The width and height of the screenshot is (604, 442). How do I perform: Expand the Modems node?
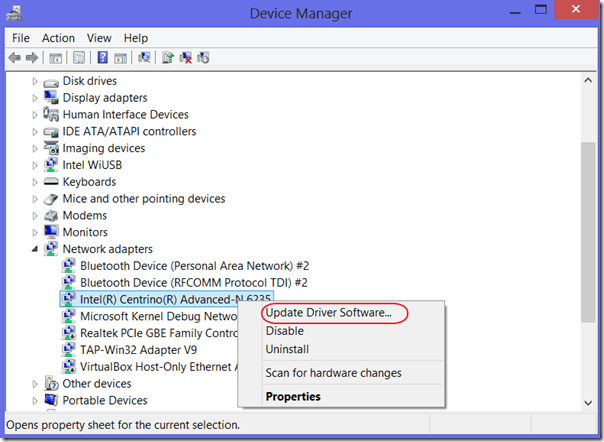coord(35,215)
